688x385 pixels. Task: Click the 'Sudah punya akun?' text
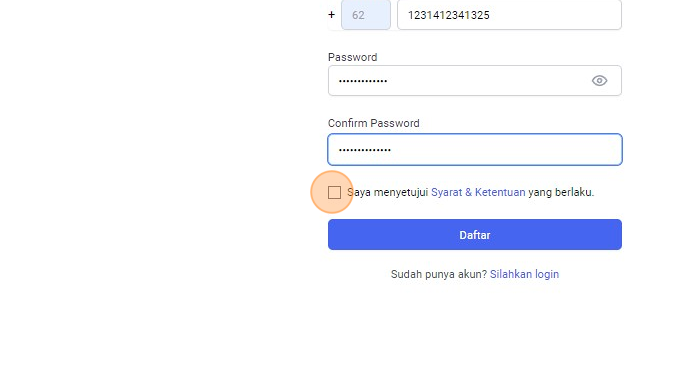[439, 274]
